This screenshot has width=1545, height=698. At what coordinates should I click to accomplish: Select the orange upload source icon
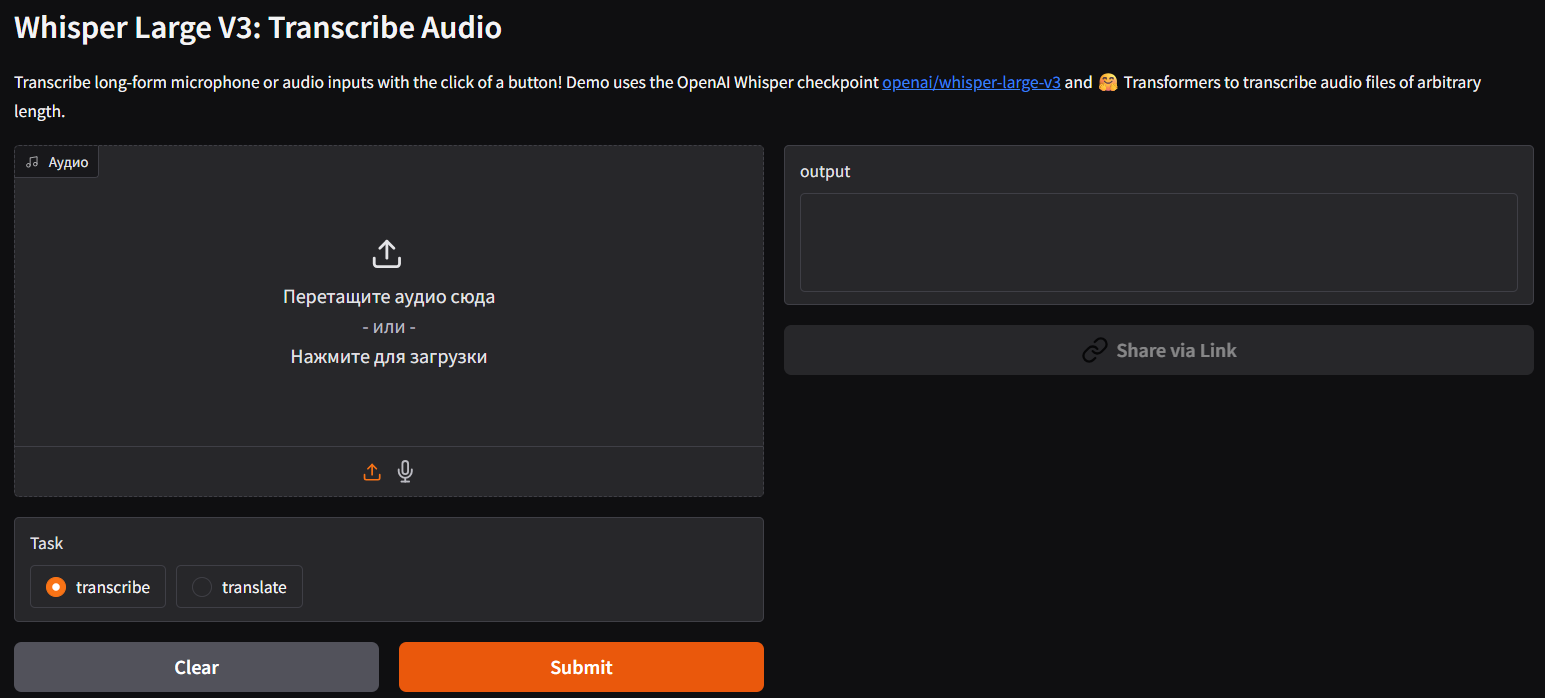click(372, 472)
